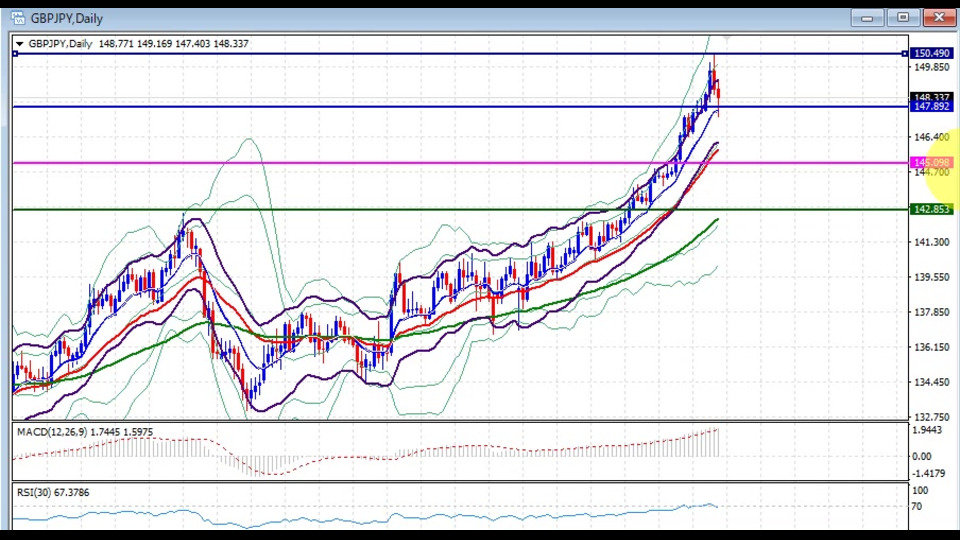This screenshot has height=540, width=960.
Task: Click the RSI scale value 70
Action: [x=917, y=506]
